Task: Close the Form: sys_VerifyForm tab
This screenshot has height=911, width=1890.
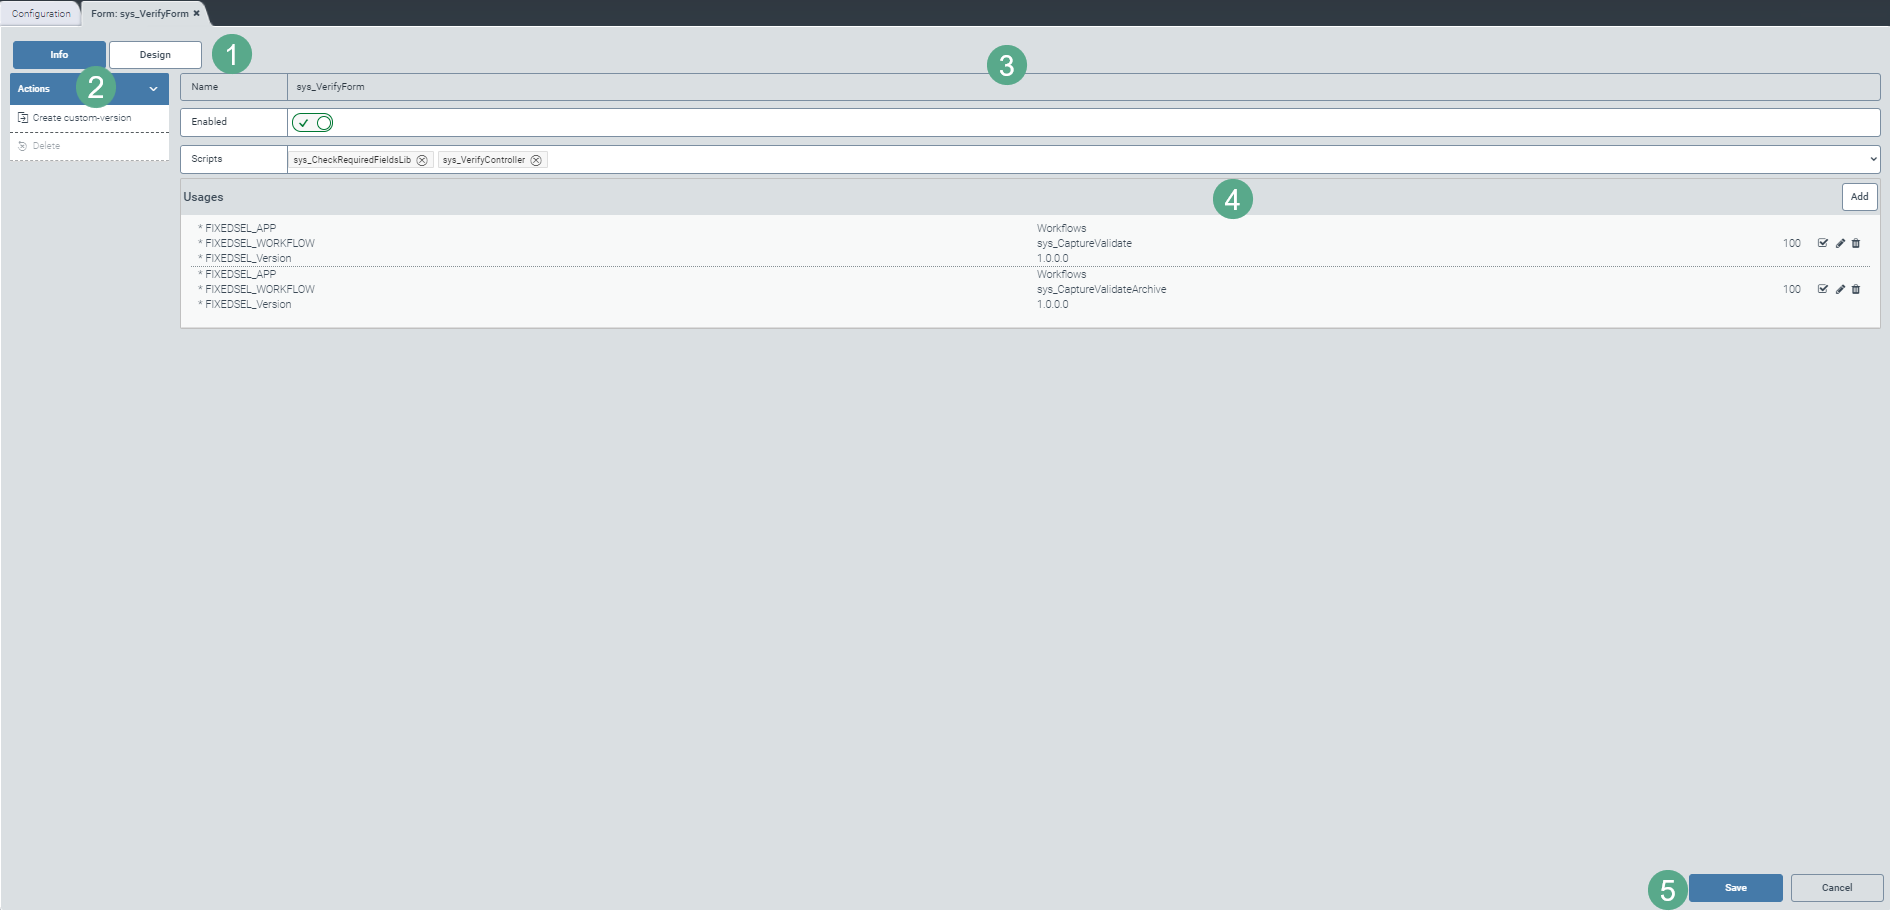Action: 197,13
